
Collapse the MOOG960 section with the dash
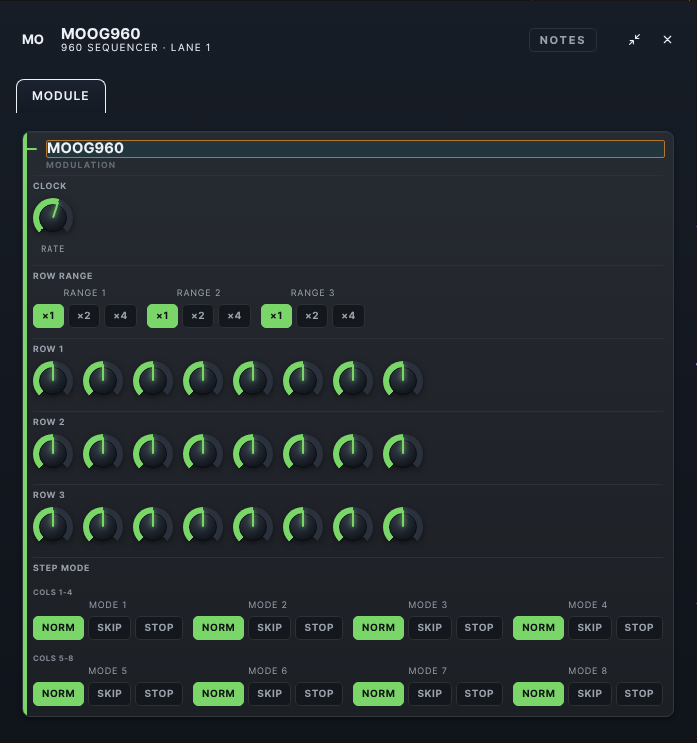tap(32, 149)
